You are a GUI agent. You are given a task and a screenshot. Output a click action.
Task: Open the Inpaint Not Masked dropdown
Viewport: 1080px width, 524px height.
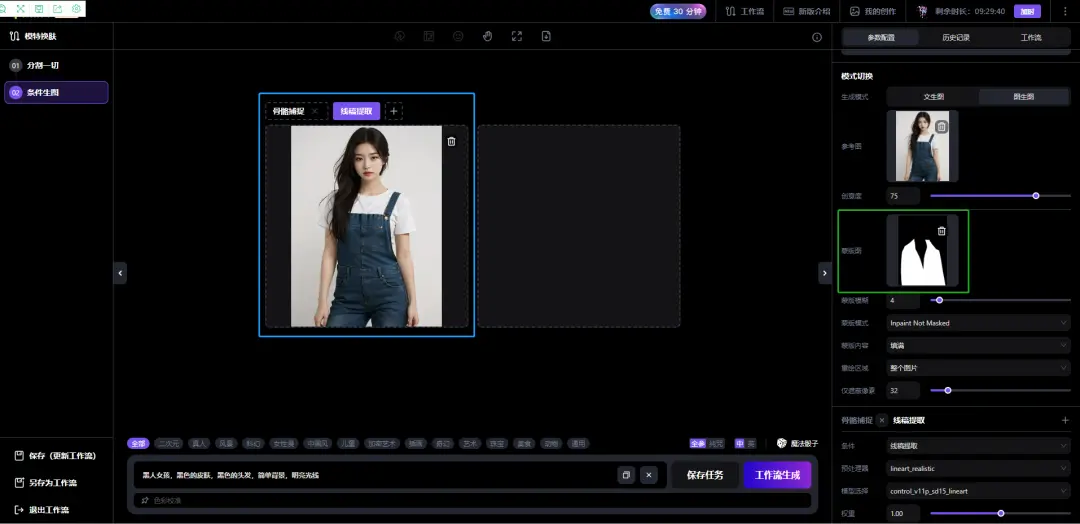(x=978, y=323)
